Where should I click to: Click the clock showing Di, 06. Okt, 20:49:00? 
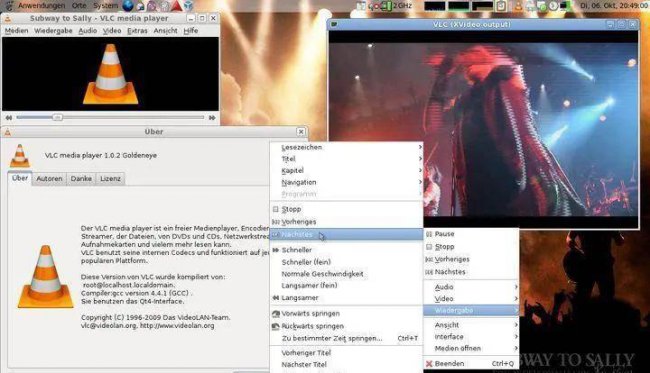click(x=614, y=6)
